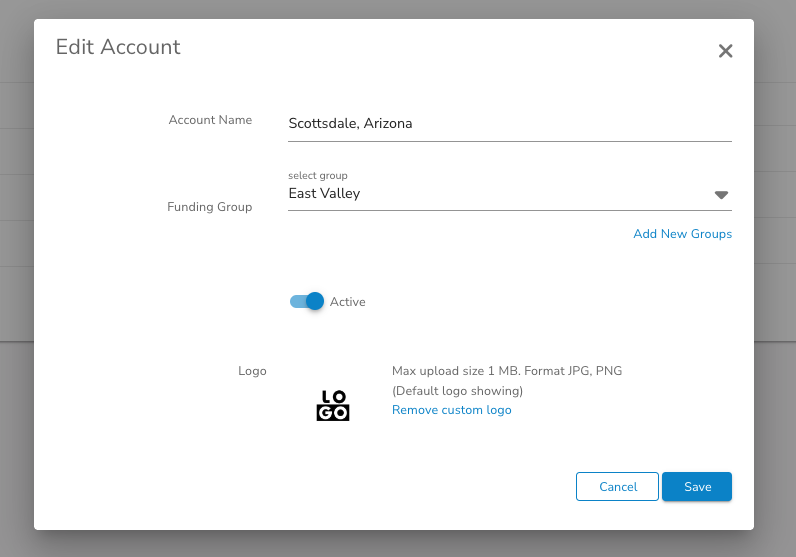Save the account changes
The image size is (796, 557).
[x=697, y=486]
